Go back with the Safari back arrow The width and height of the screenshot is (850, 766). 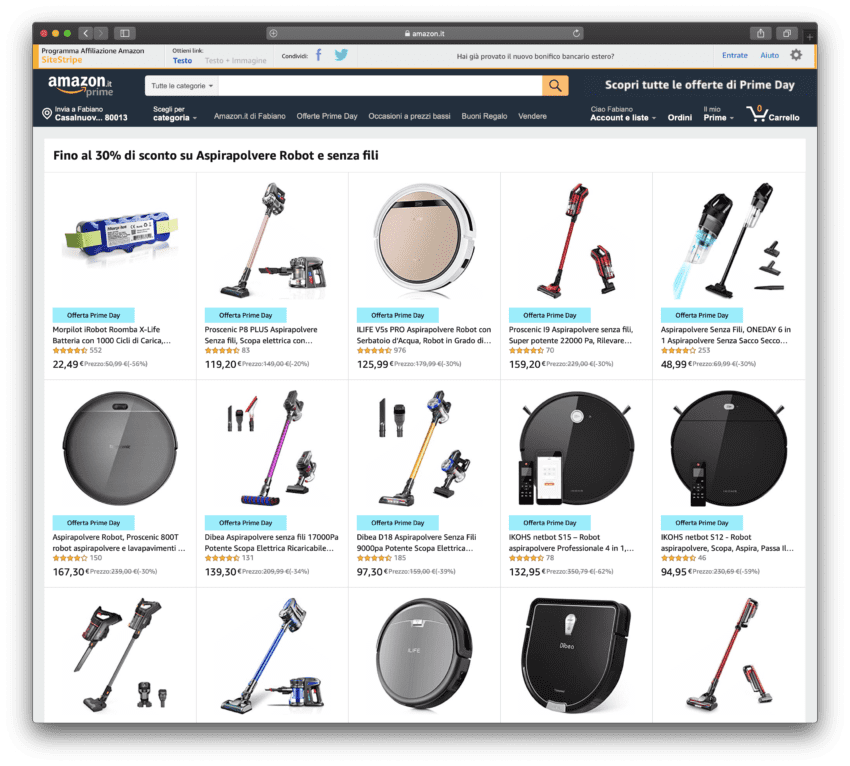click(86, 34)
